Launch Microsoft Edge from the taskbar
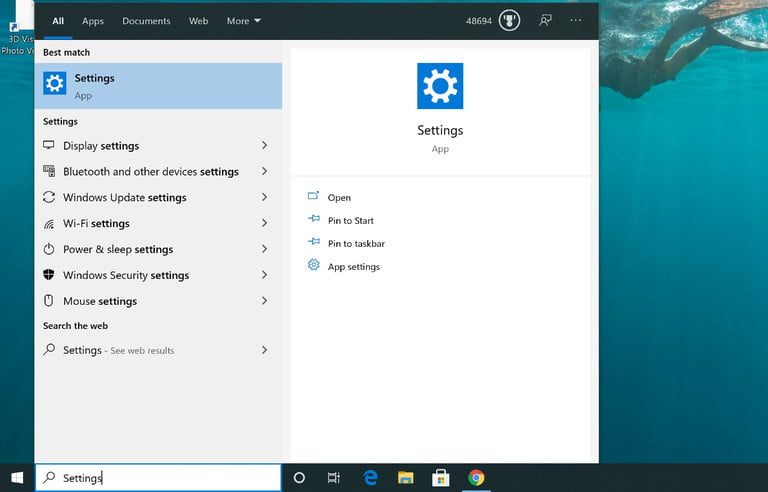Image resolution: width=768 pixels, height=492 pixels. [x=371, y=478]
